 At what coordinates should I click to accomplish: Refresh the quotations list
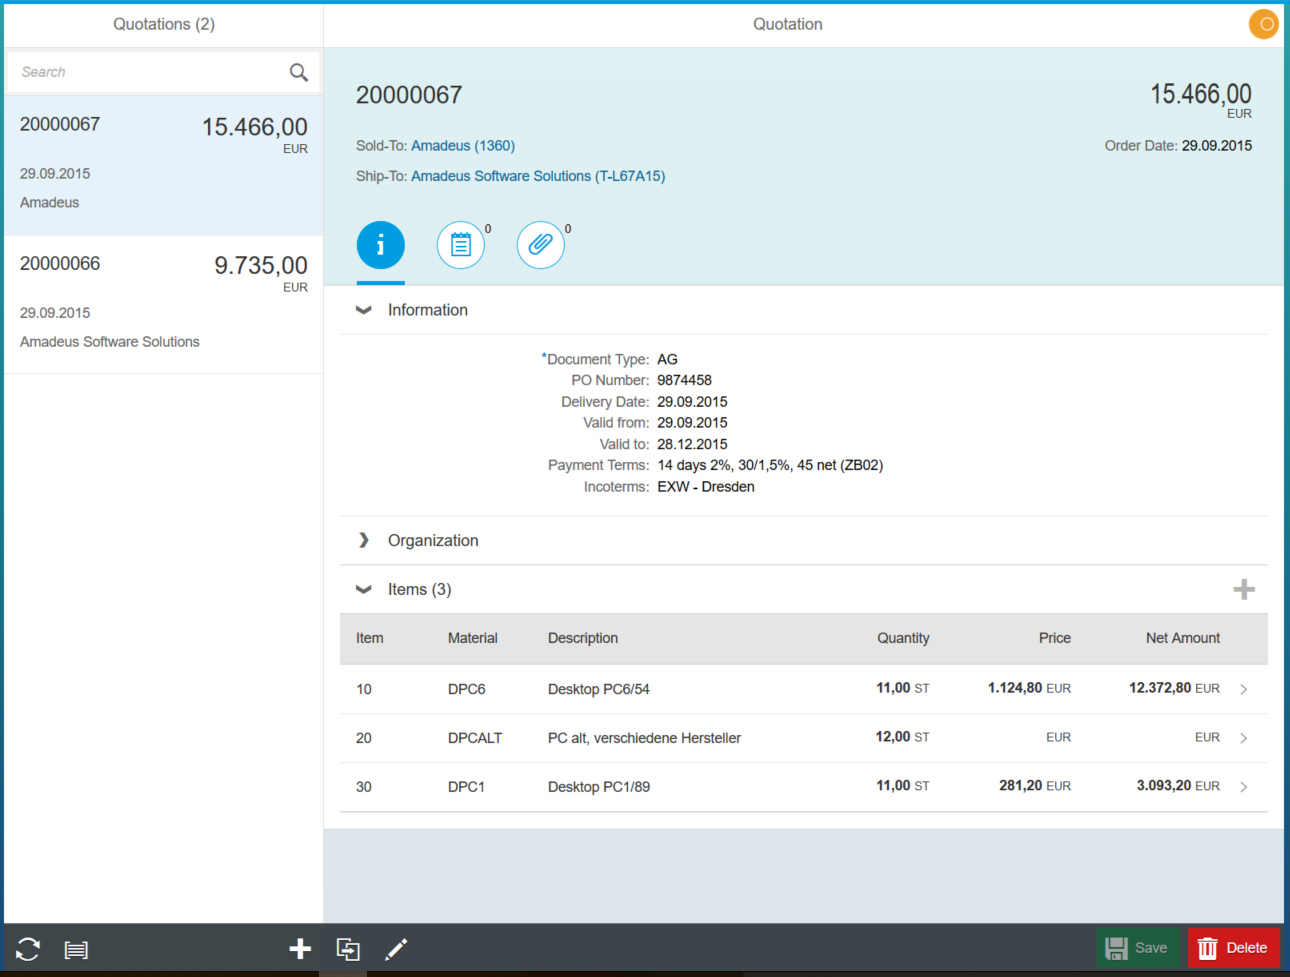[x=27, y=949]
